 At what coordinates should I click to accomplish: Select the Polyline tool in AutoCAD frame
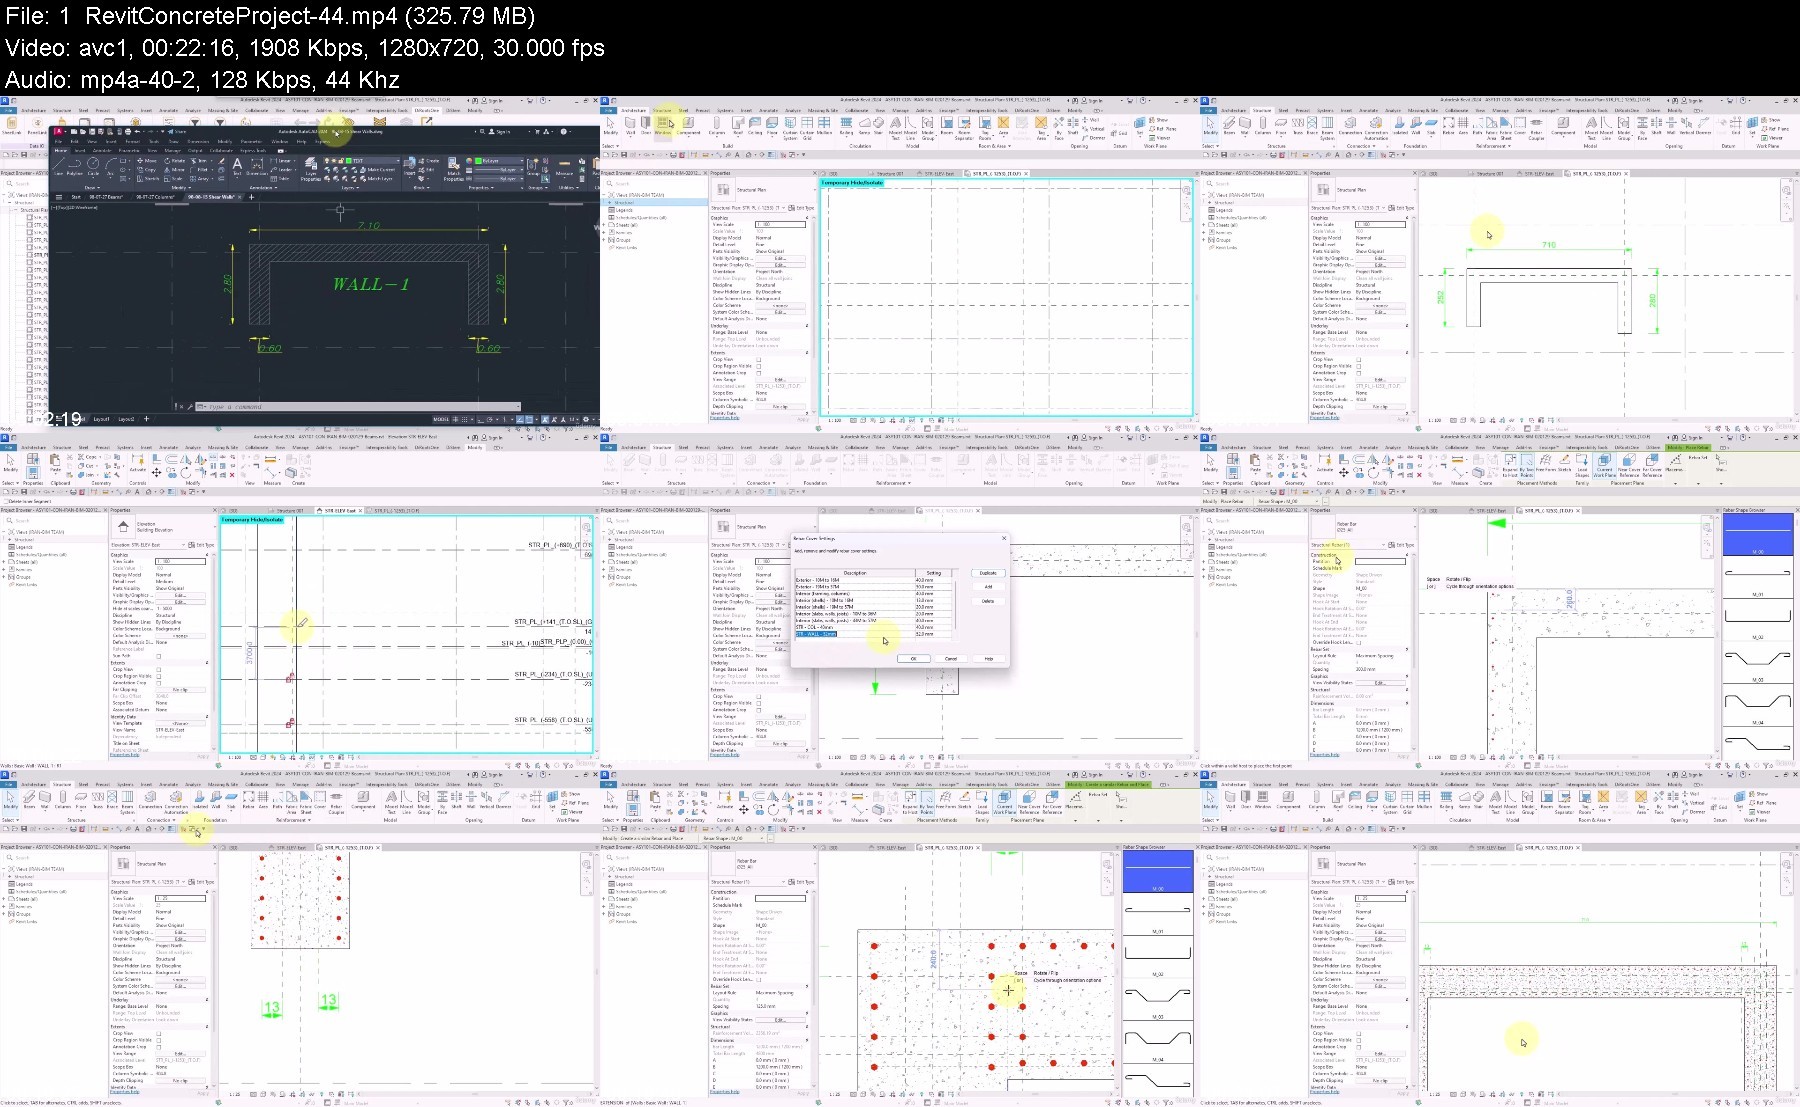(x=75, y=165)
